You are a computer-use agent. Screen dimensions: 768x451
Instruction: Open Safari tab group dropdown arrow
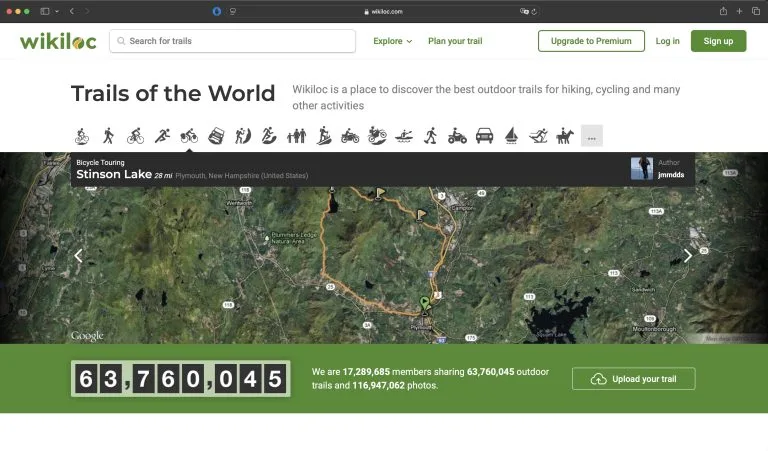tap(57, 11)
